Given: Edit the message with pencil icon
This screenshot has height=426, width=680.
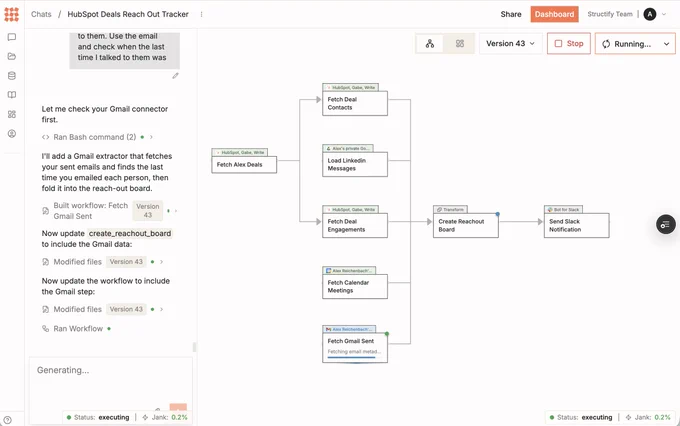Looking at the screenshot, I should pyautogui.click(x=175, y=76).
